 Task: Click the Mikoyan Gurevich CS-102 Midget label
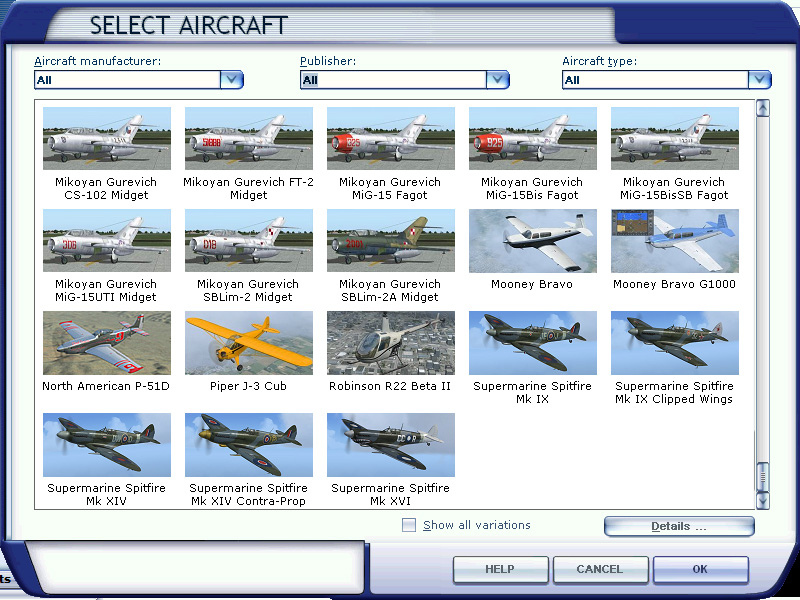pos(106,189)
